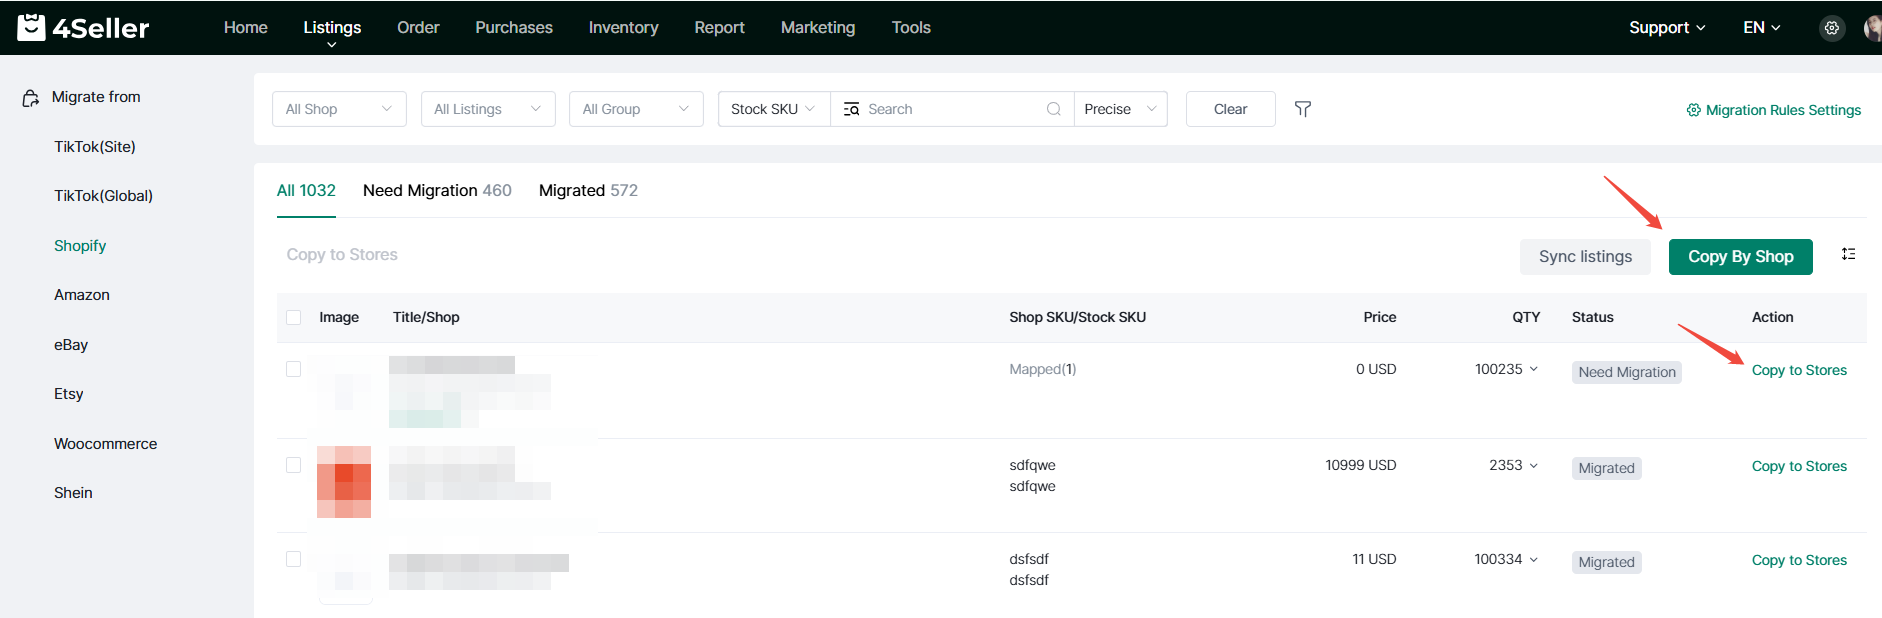Select Etsy in the sidebar
Viewport: 1882px width, 618px height.
pyautogui.click(x=69, y=394)
